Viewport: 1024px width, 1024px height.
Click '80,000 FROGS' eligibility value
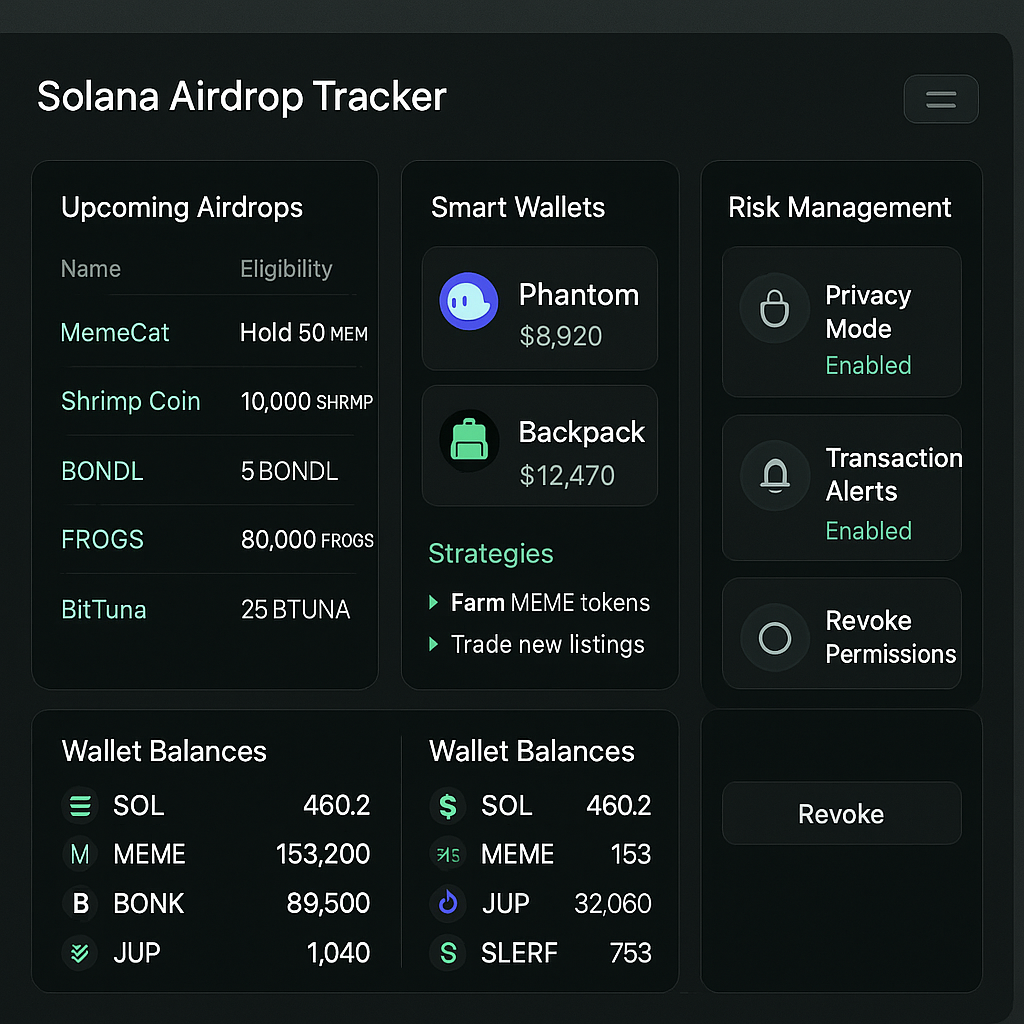coord(307,540)
